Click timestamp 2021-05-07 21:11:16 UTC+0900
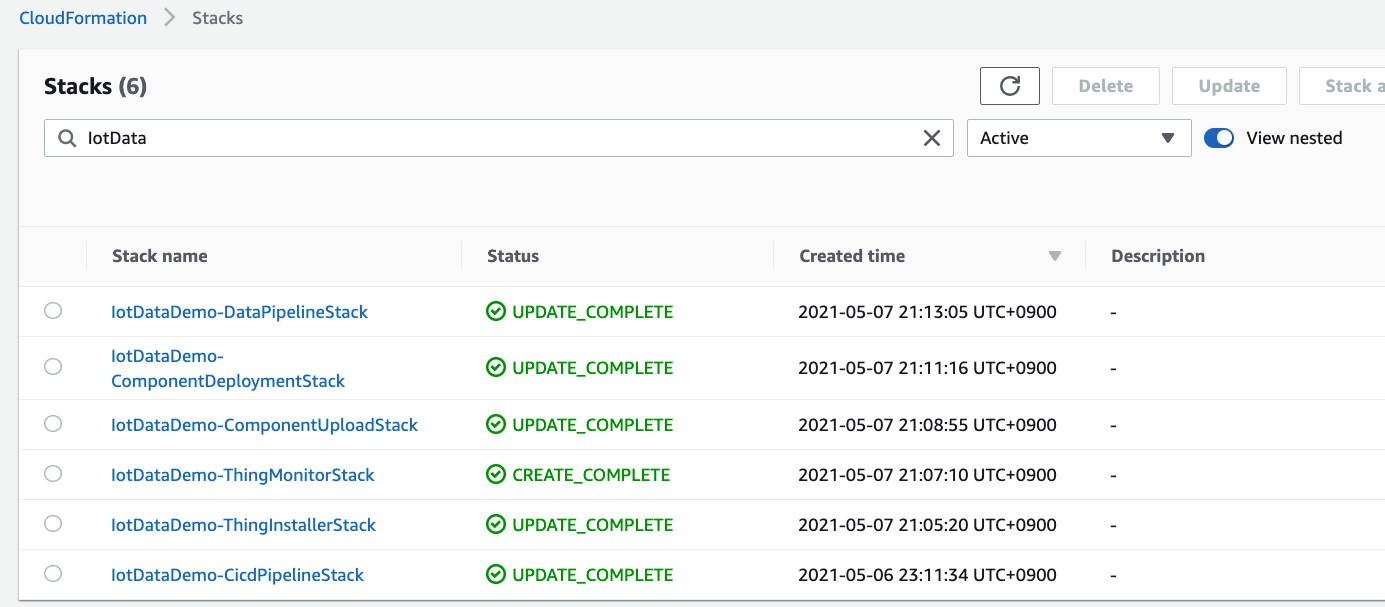The image size is (1385, 607). [x=927, y=368]
